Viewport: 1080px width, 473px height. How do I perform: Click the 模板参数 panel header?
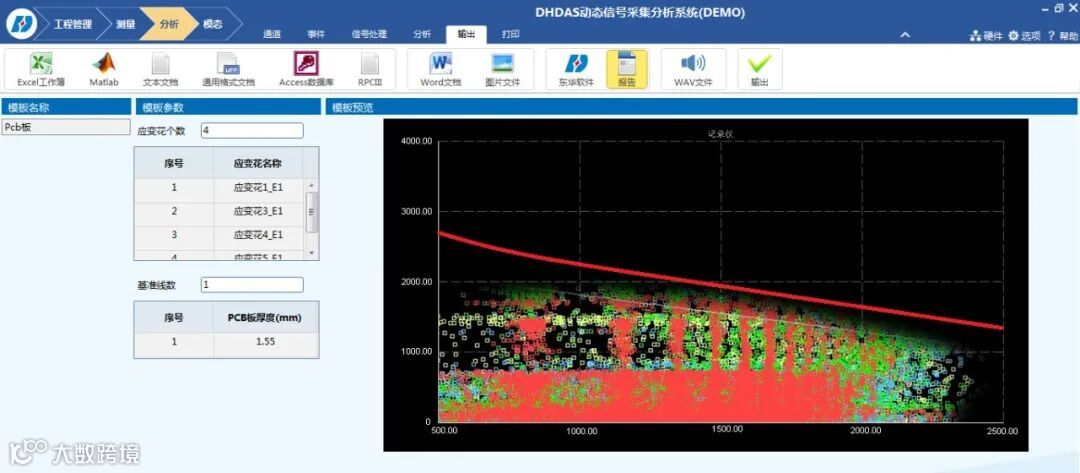point(228,107)
